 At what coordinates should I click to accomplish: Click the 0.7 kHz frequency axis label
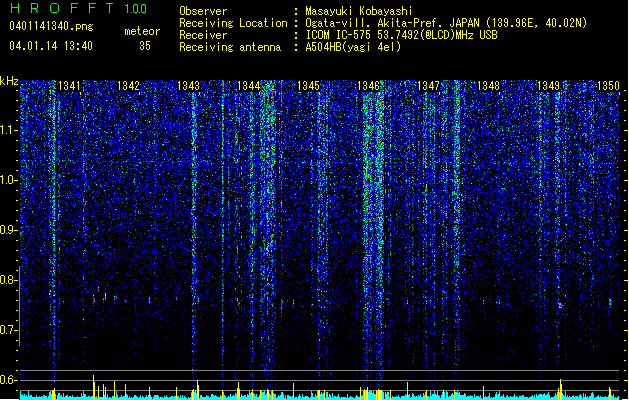[8, 330]
